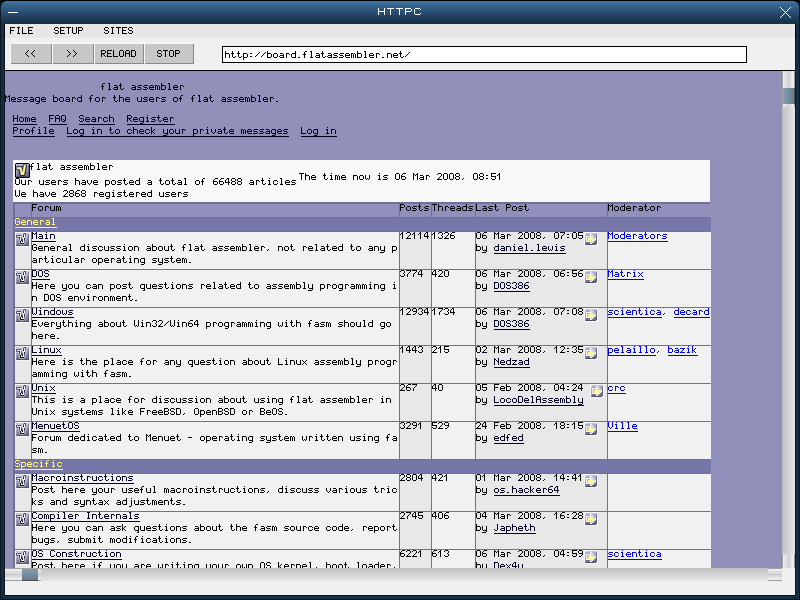This screenshot has height=600, width=800.
Task: View edfed user profile link
Action: coord(509,438)
